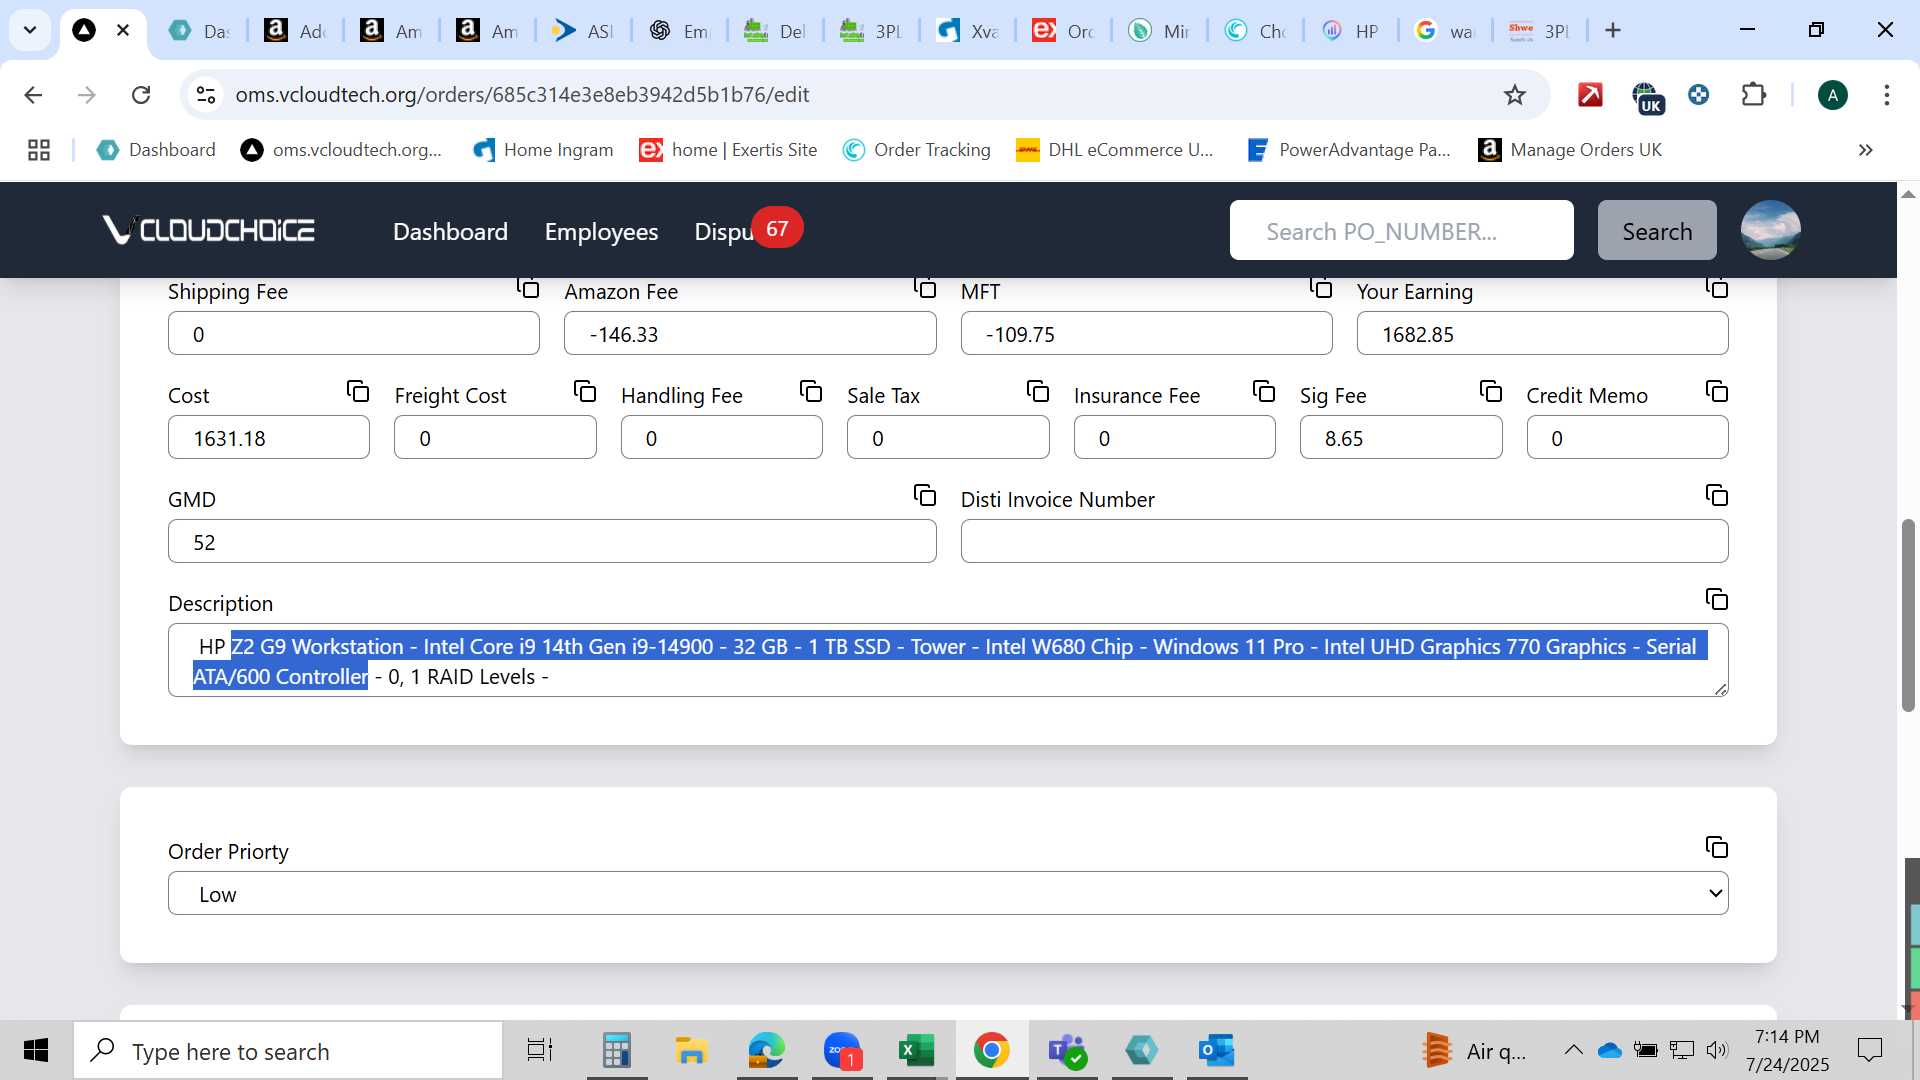Copy the Description text

click(x=1717, y=599)
